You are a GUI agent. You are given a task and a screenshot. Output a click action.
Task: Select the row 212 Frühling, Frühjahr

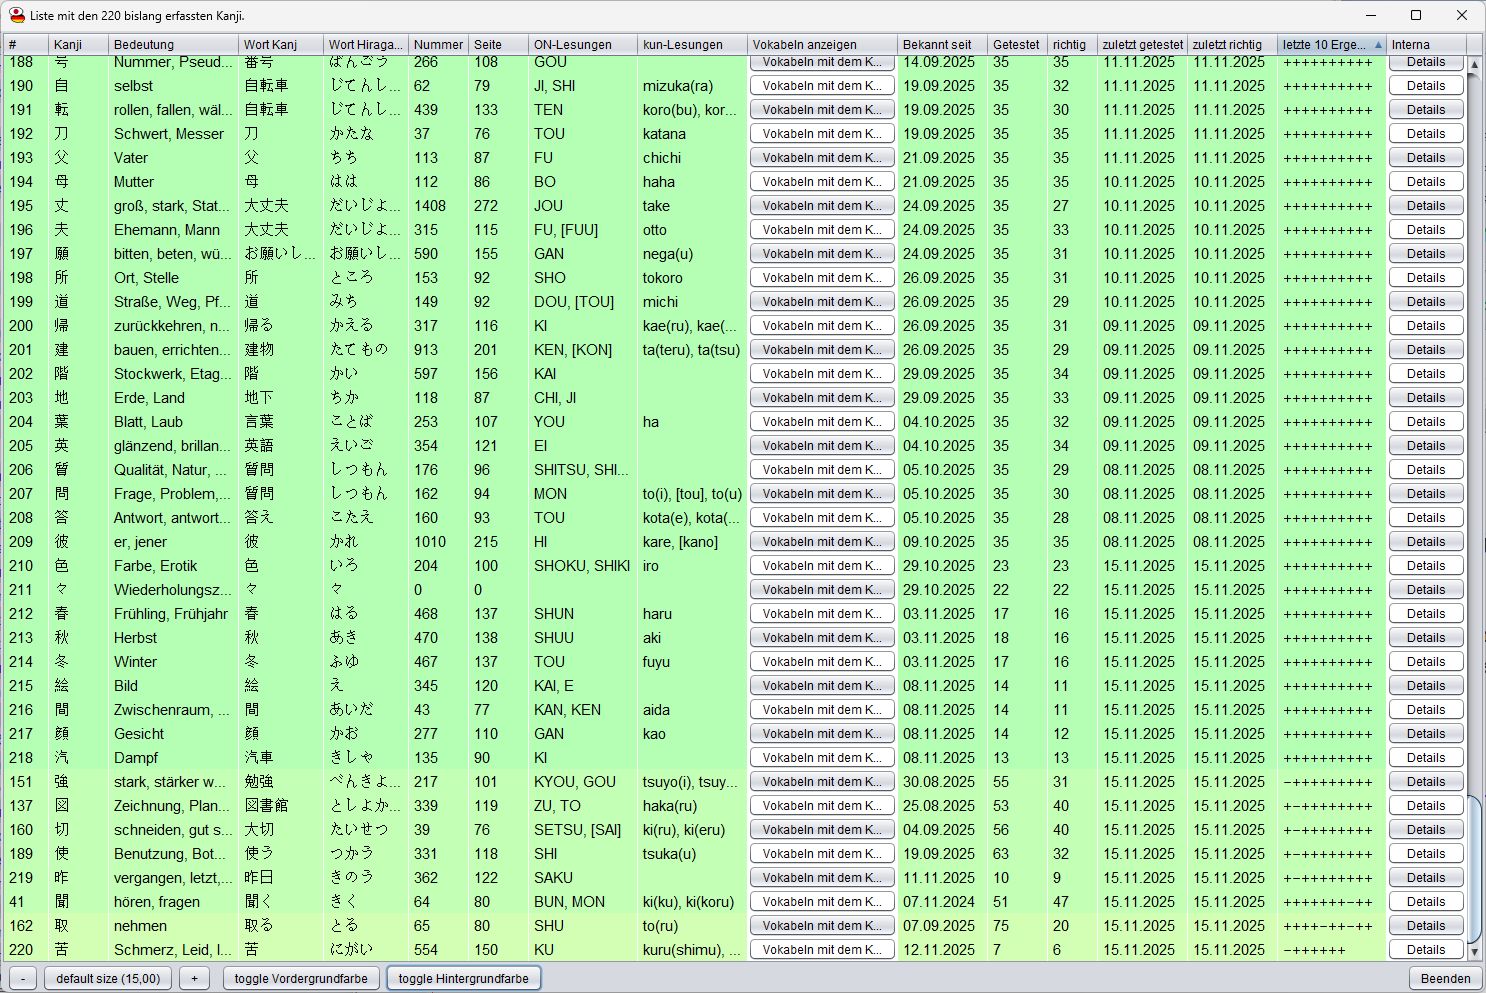[170, 614]
